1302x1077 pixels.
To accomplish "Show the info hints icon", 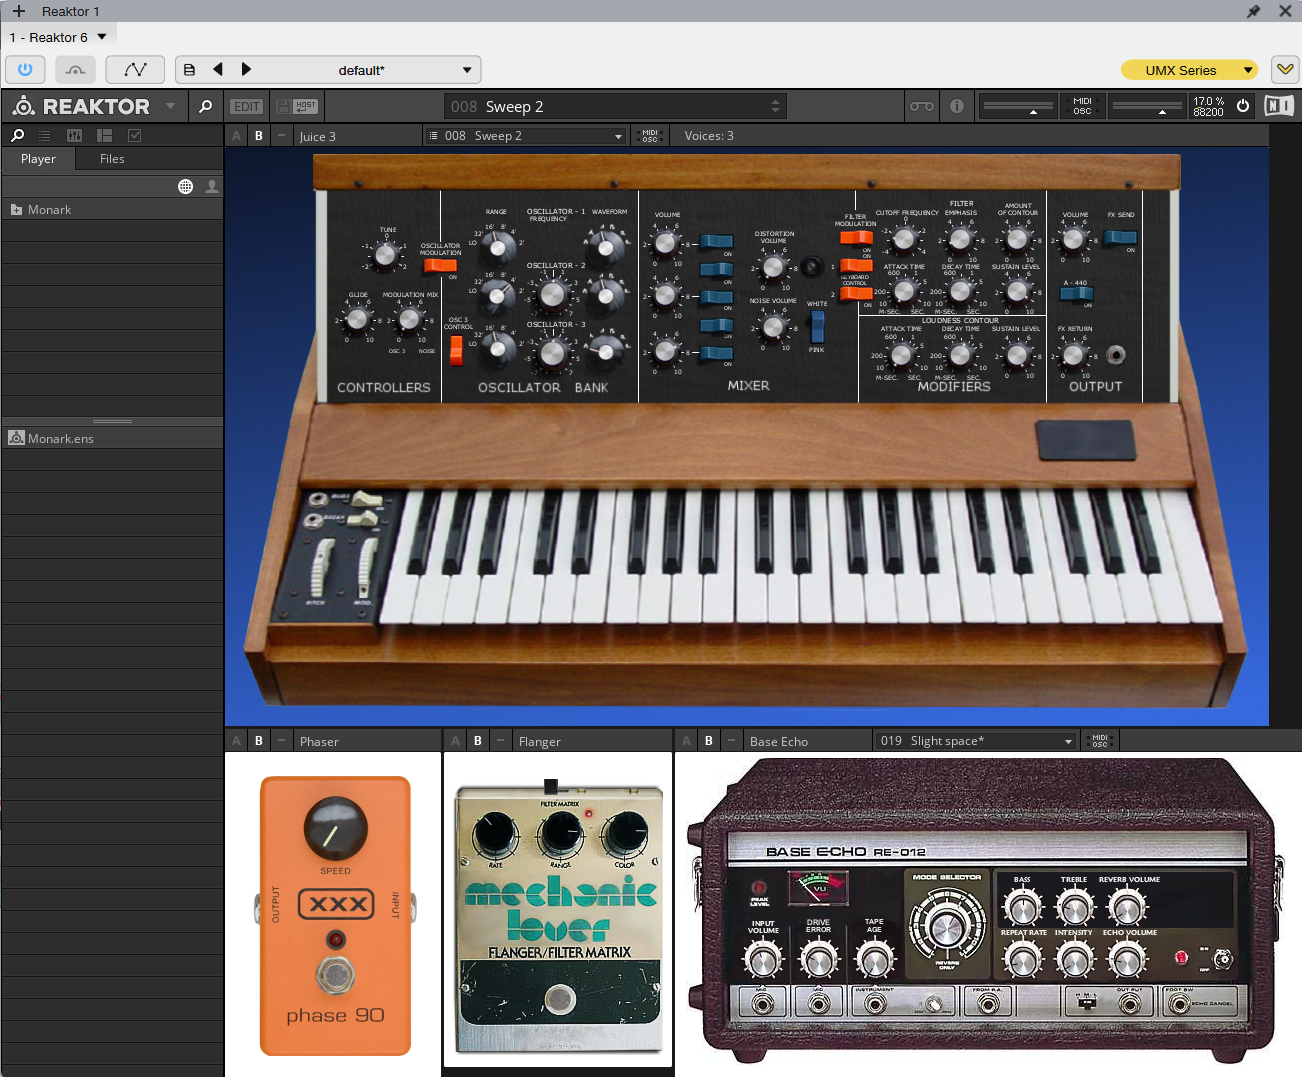I will point(957,106).
